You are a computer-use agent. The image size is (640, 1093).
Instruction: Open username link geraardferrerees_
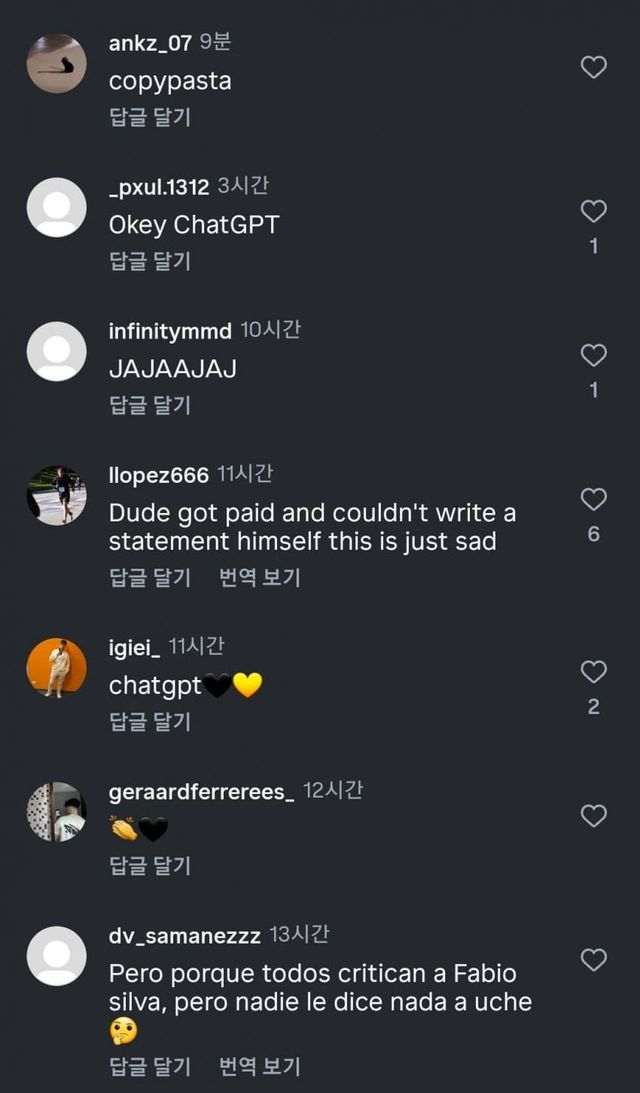[x=201, y=793]
